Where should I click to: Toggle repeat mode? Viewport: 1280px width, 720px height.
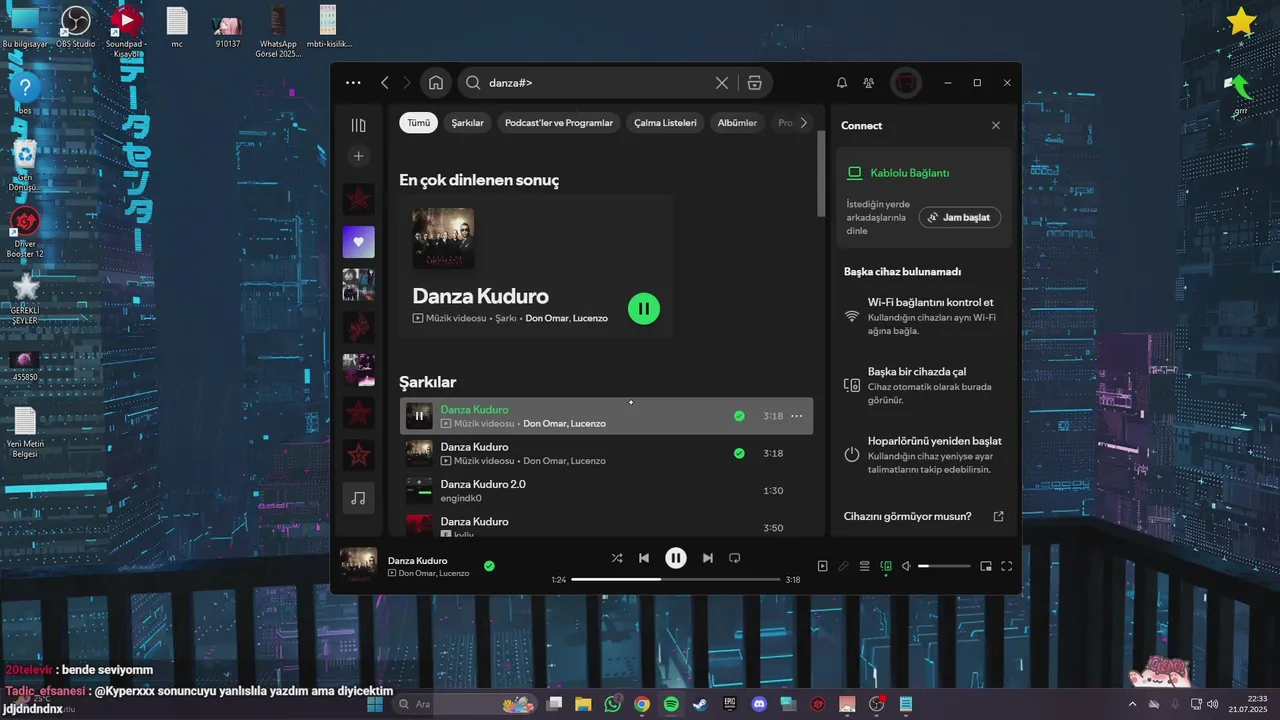click(x=735, y=558)
